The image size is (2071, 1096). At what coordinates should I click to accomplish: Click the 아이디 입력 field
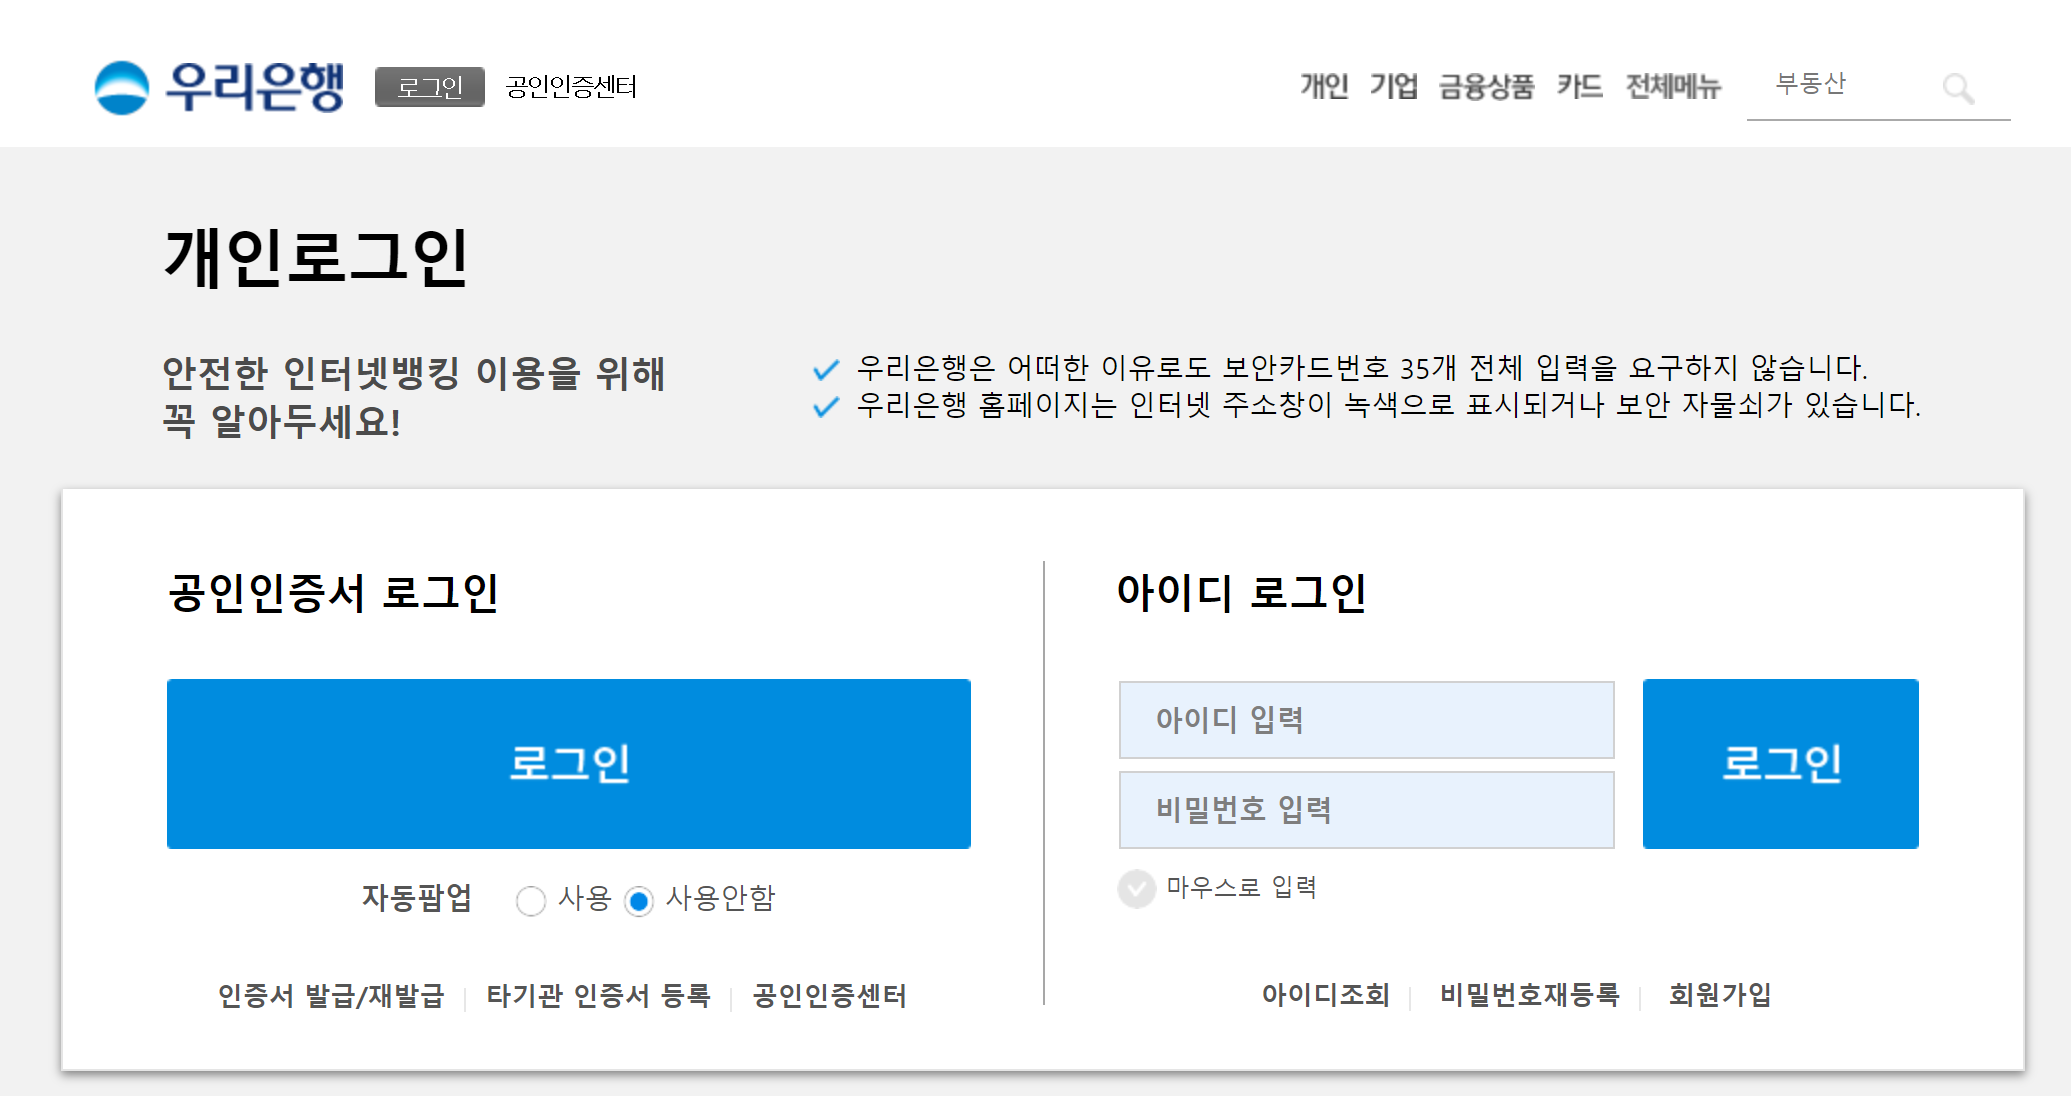[x=1366, y=720]
